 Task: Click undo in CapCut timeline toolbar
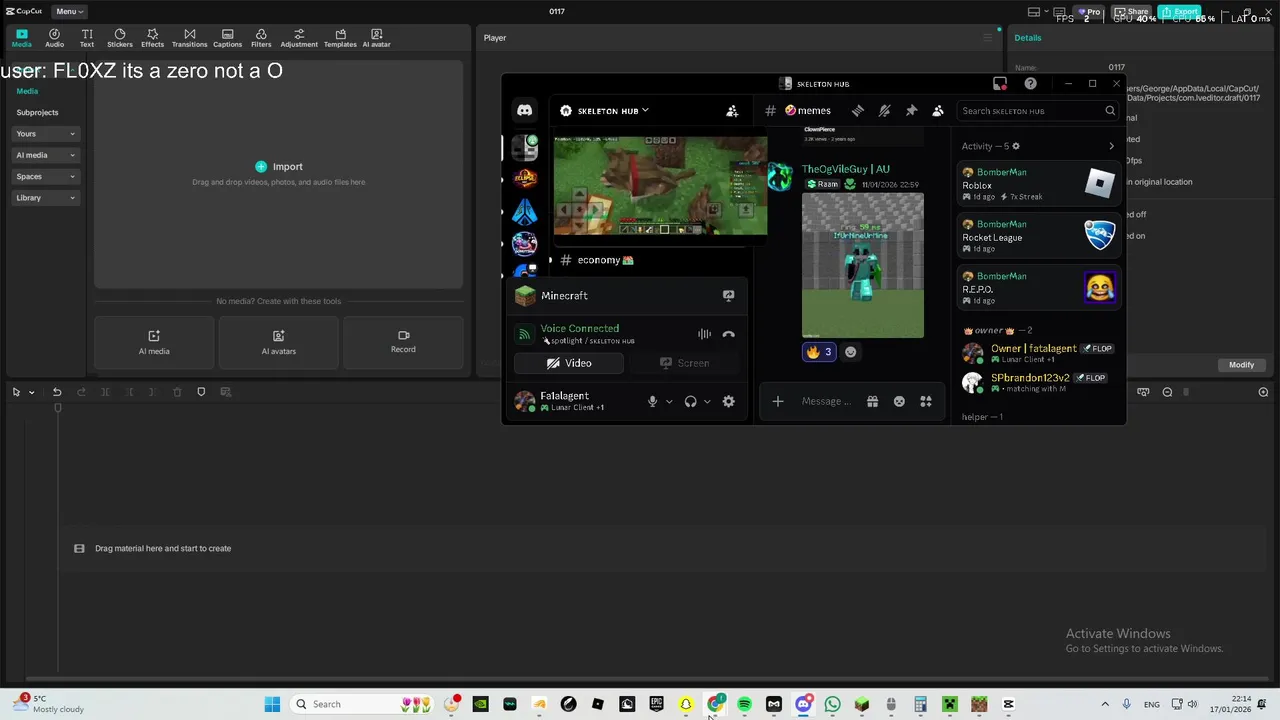pyautogui.click(x=57, y=392)
